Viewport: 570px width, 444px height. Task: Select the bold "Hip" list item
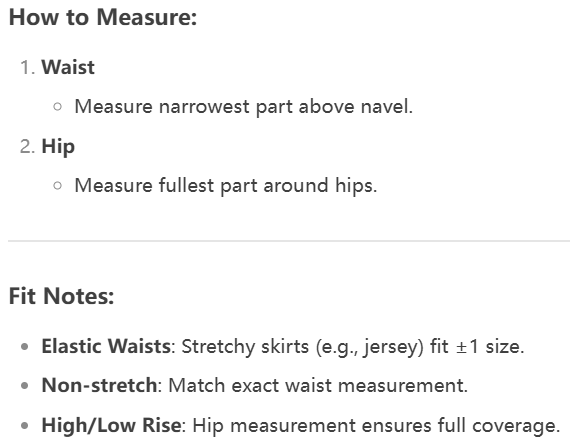tap(58, 147)
